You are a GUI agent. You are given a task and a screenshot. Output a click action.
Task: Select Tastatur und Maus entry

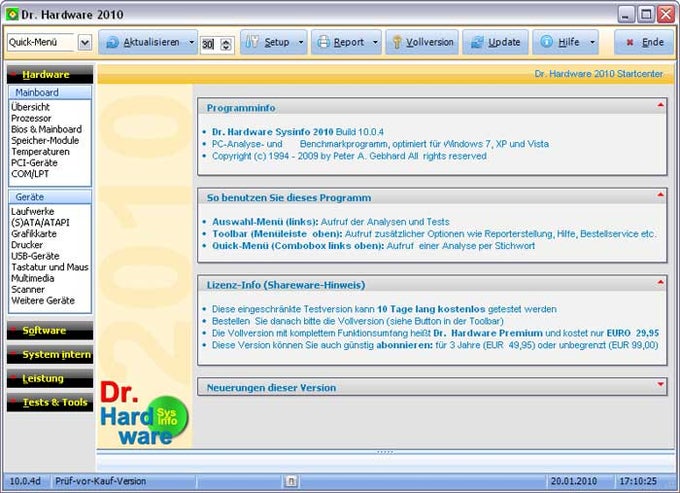click(50, 267)
